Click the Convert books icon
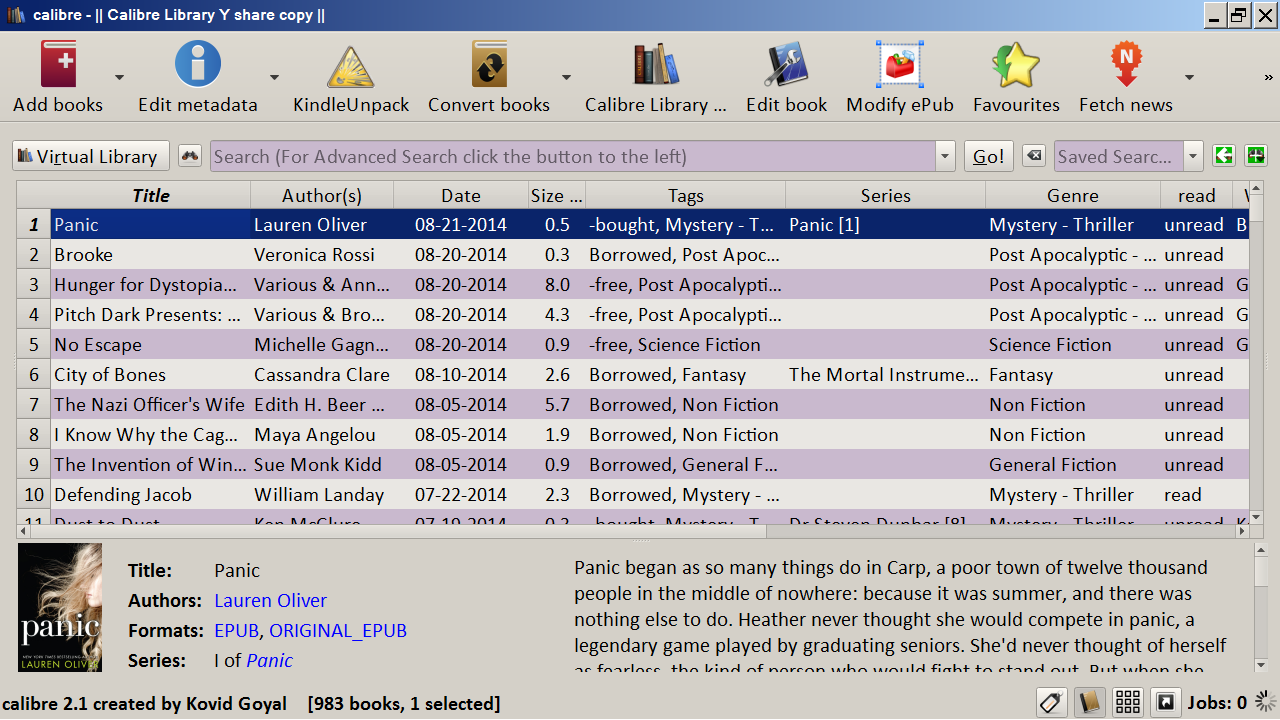The width and height of the screenshot is (1280, 720). (489, 65)
